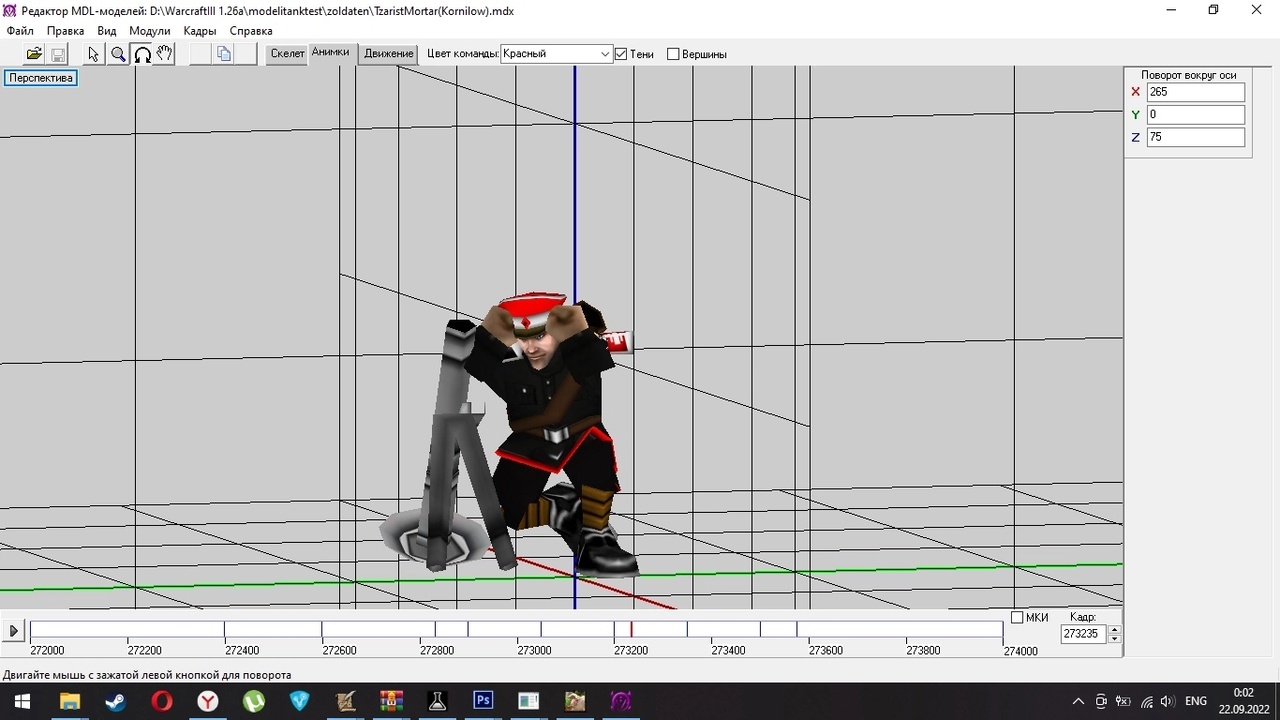Click the copy pages toolbar icon

click(224, 54)
